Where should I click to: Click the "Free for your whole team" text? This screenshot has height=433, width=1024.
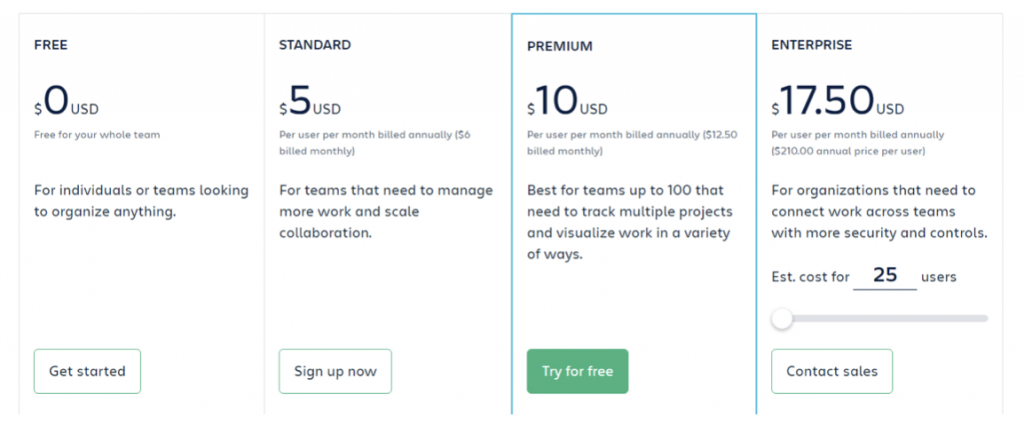click(x=97, y=135)
